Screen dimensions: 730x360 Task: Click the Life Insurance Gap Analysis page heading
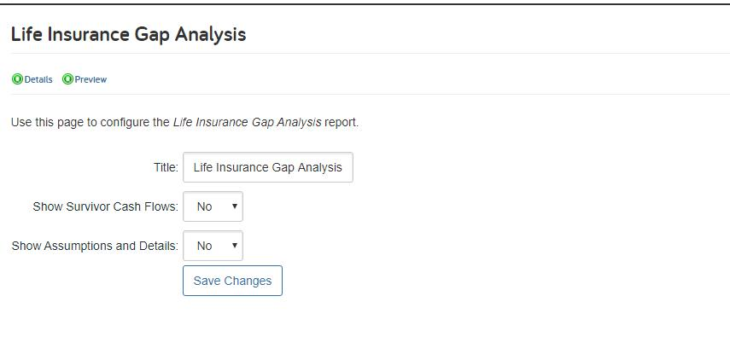pyautogui.click(x=128, y=35)
